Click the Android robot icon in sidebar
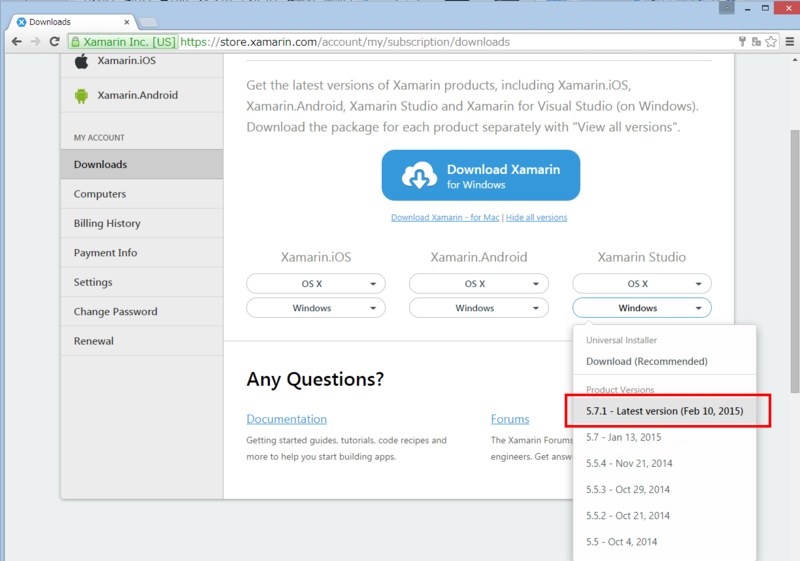The height and width of the screenshot is (561, 800). pos(81,95)
